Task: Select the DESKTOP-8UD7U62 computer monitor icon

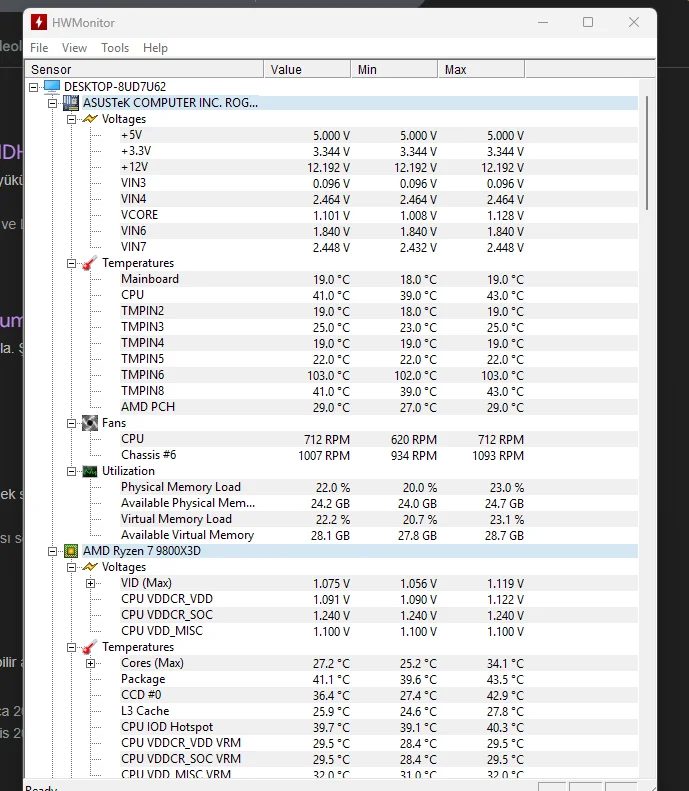Action: pyautogui.click(x=52, y=87)
